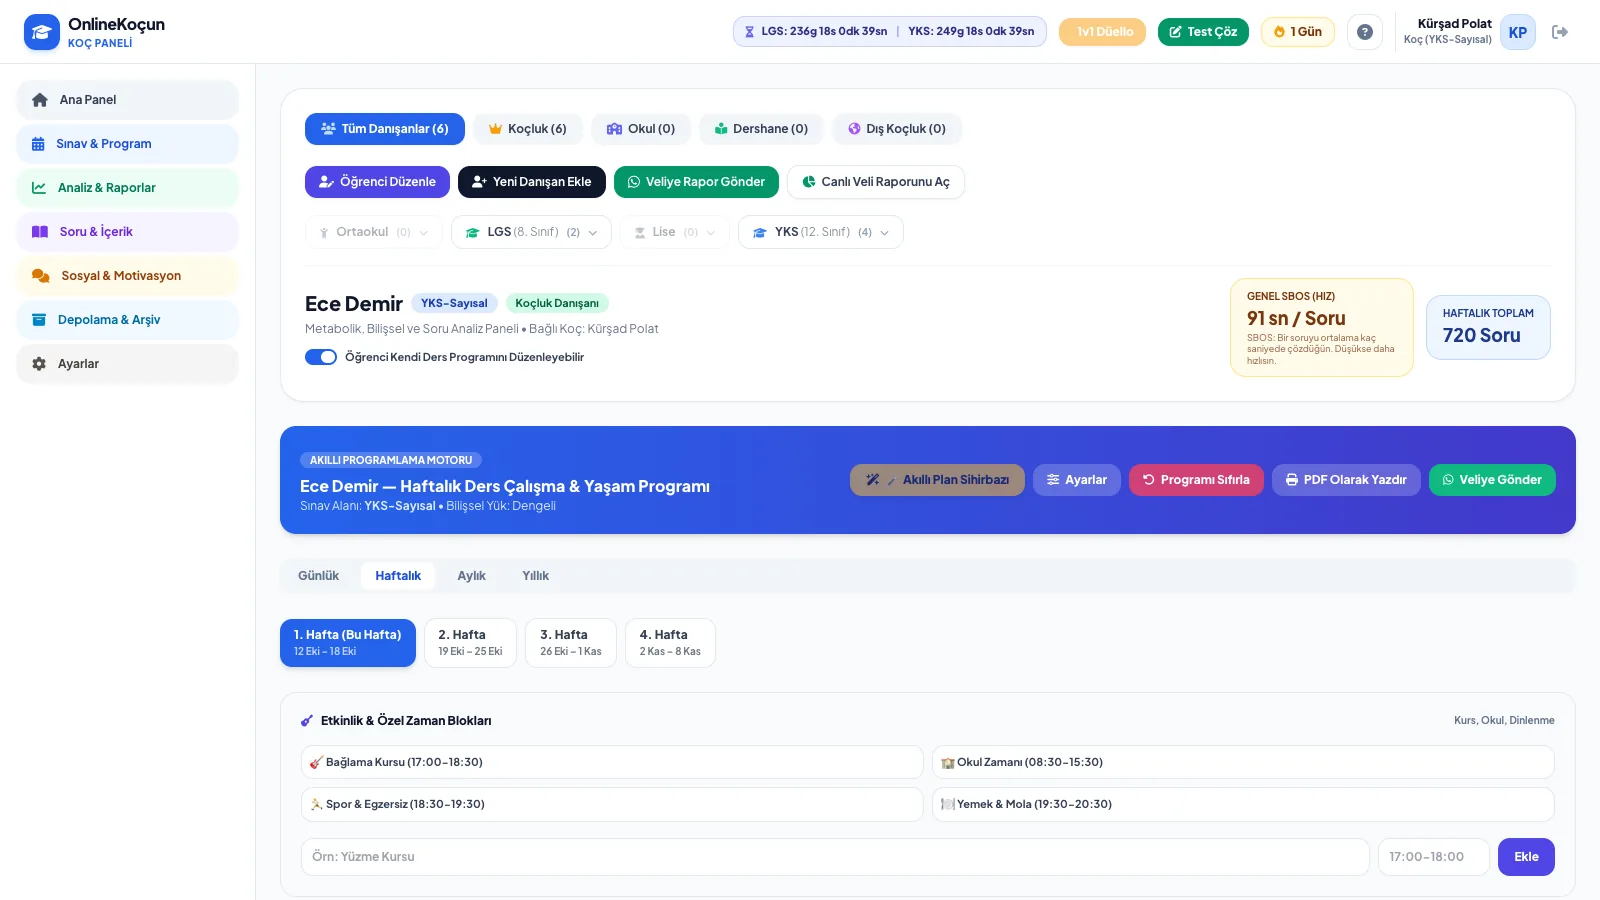The image size is (1600, 900).
Task: Click the printer icon on PDF Olarak Yazdır
Action: [x=1292, y=480]
